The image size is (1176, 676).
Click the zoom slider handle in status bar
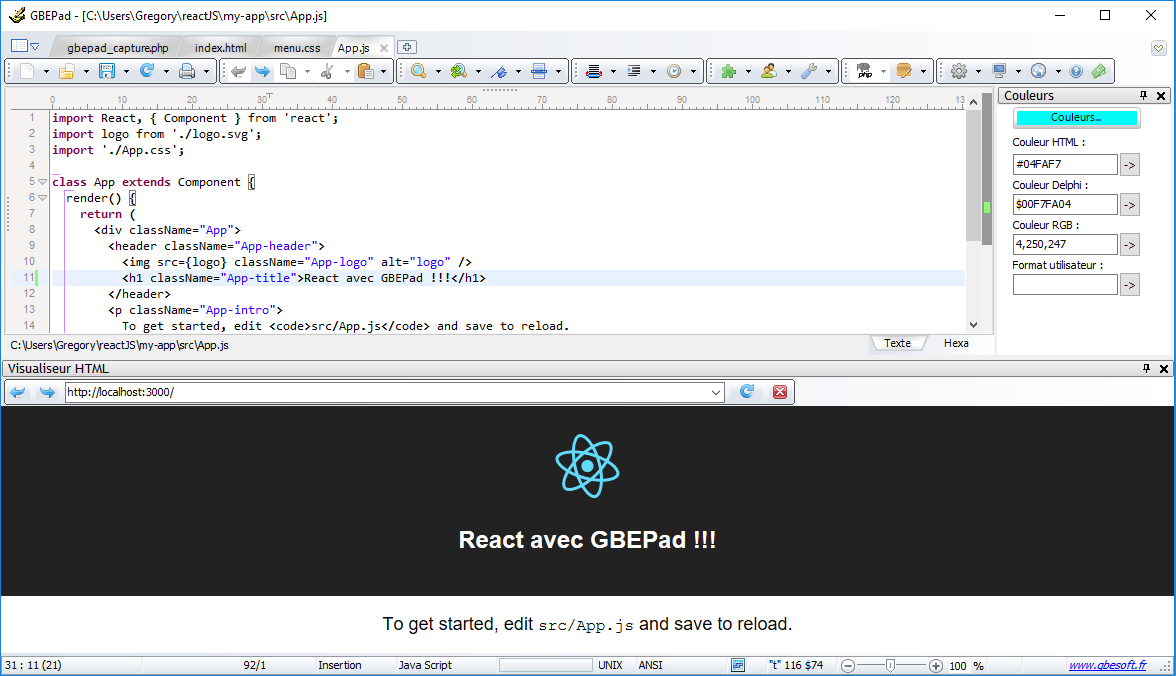pyautogui.click(x=890, y=665)
